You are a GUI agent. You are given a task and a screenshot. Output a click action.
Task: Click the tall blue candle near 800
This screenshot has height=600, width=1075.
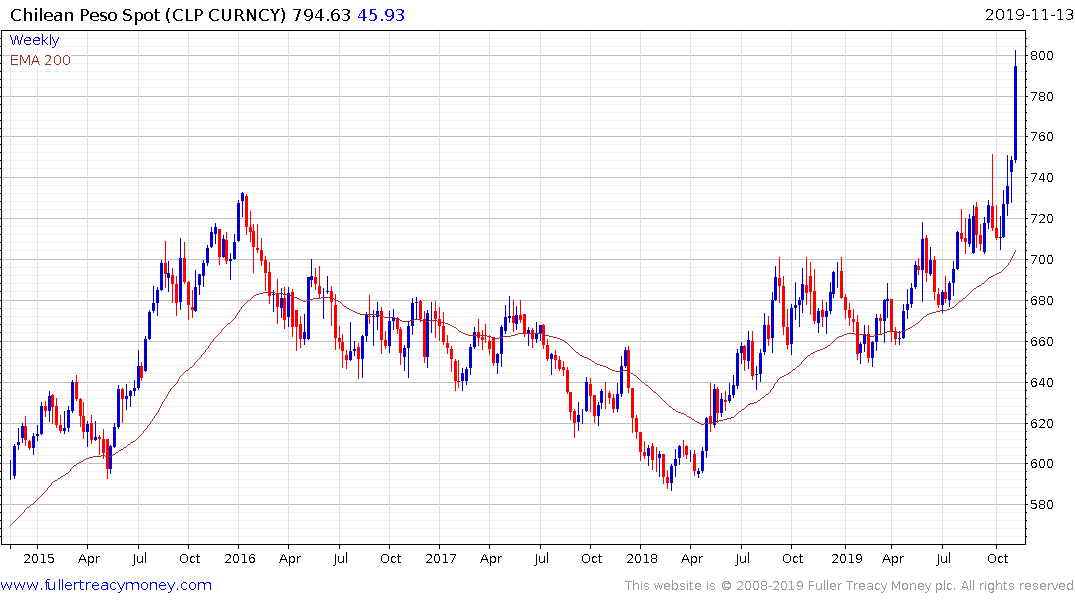click(x=1015, y=110)
